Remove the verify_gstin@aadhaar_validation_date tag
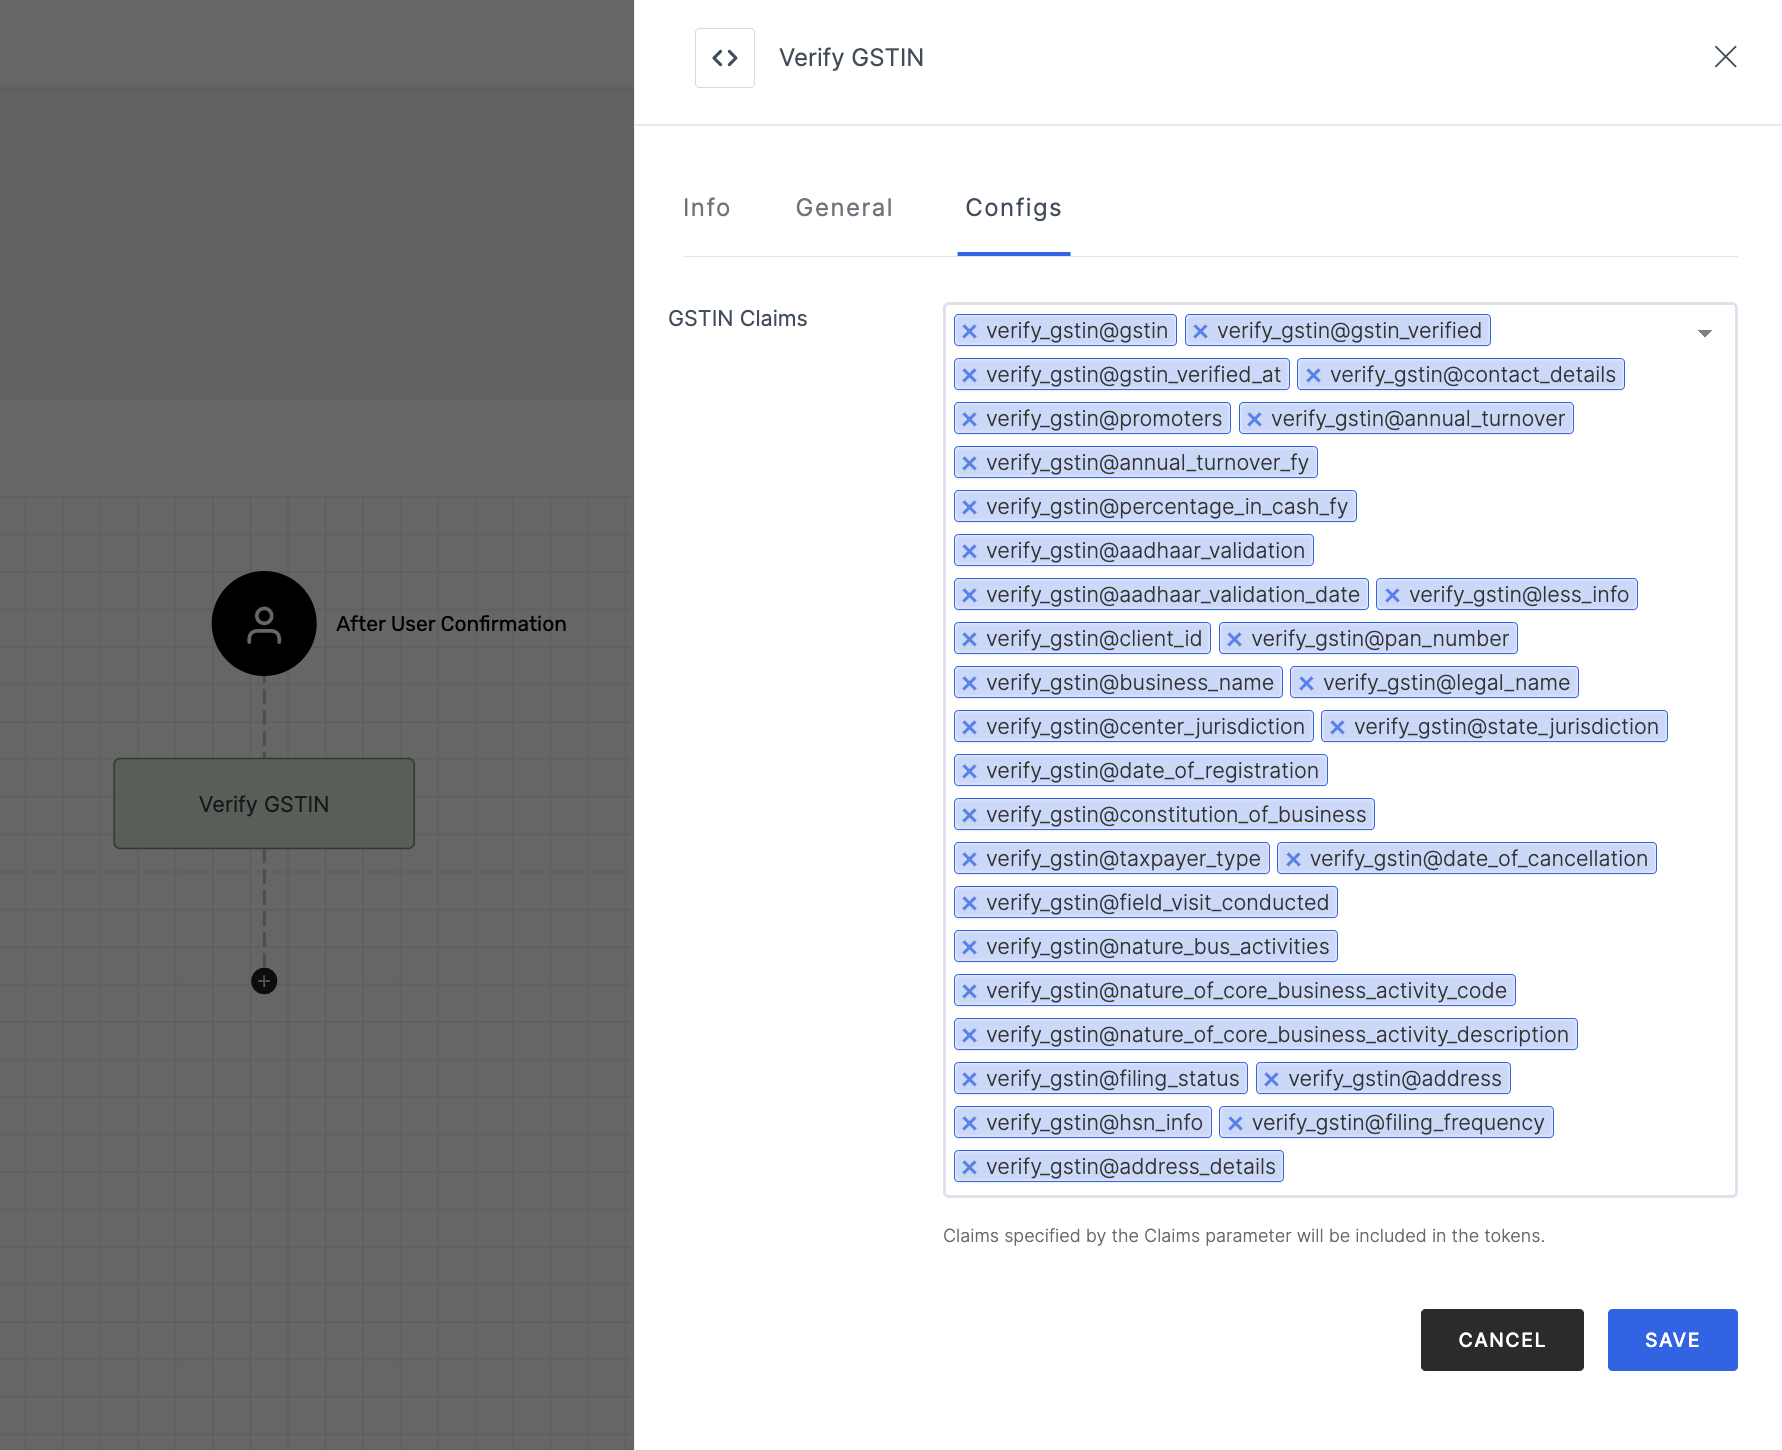The height and width of the screenshot is (1450, 1782). pos(969,595)
